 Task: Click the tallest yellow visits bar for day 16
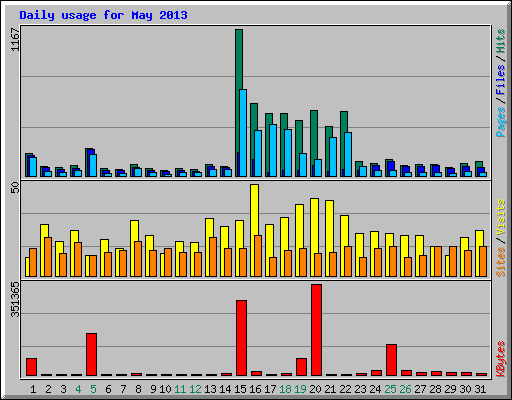254,210
